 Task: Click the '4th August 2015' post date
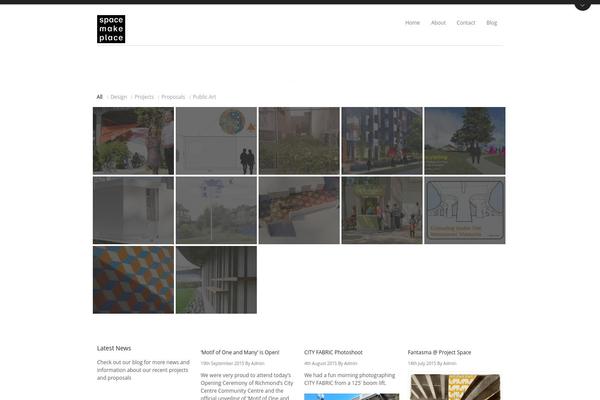point(320,363)
